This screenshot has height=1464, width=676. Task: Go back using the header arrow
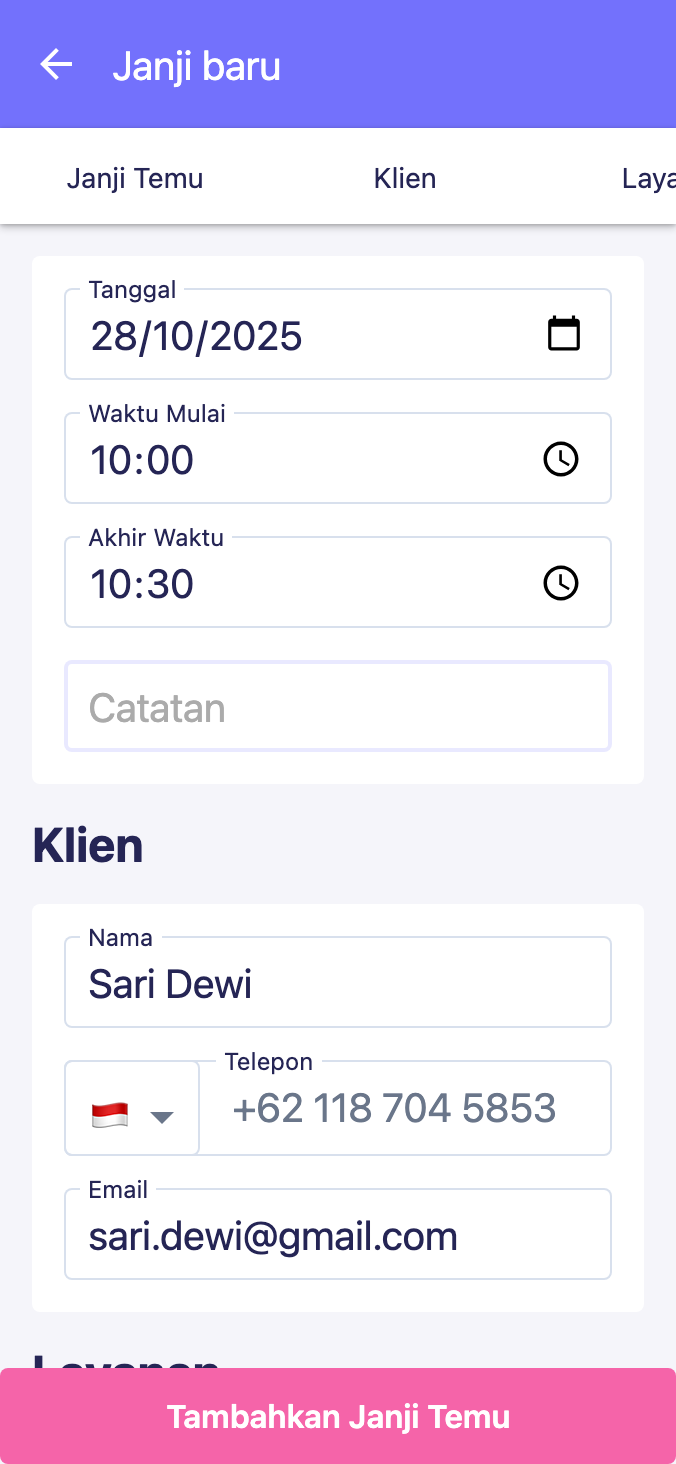pos(56,66)
